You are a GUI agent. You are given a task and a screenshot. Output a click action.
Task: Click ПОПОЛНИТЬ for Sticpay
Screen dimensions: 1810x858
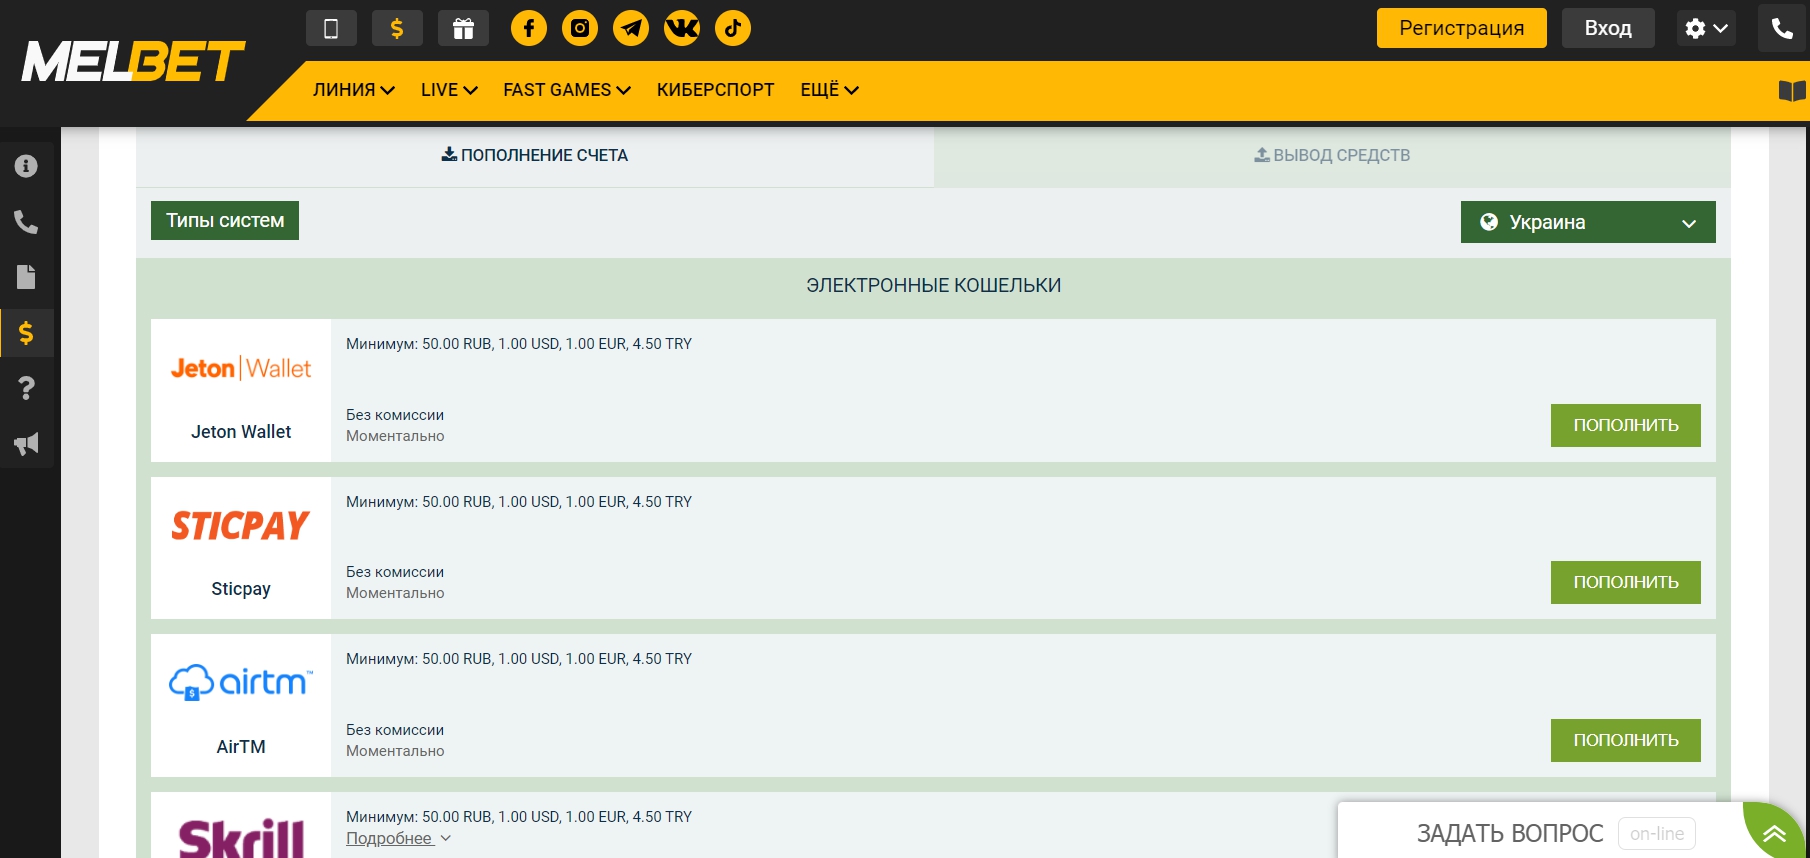(1626, 582)
